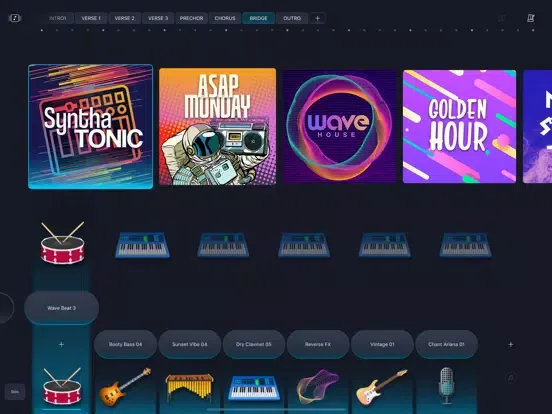Jump to the first timeline beat dot

point(42,30)
